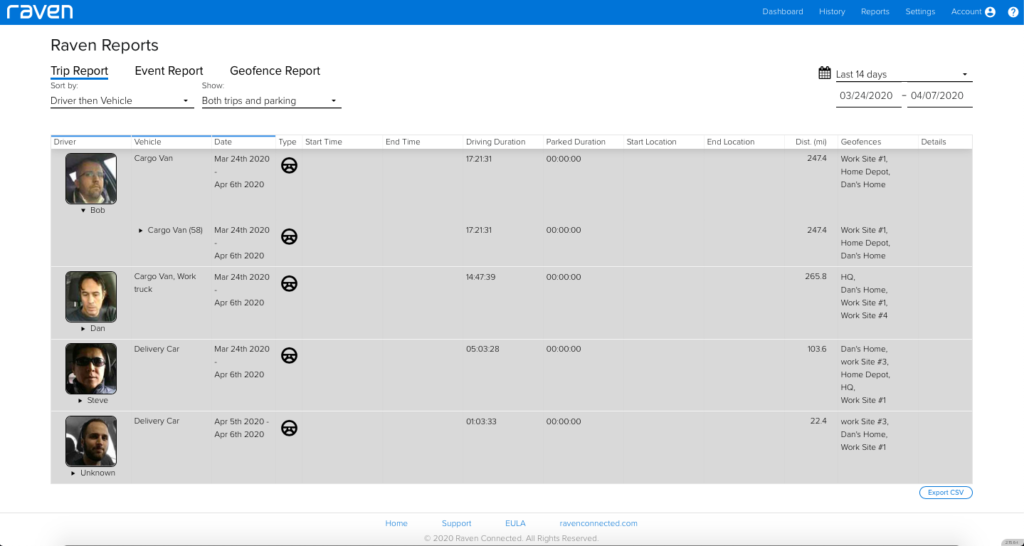
Task: Select the 103.6 distance value
Action: pyautogui.click(x=817, y=349)
